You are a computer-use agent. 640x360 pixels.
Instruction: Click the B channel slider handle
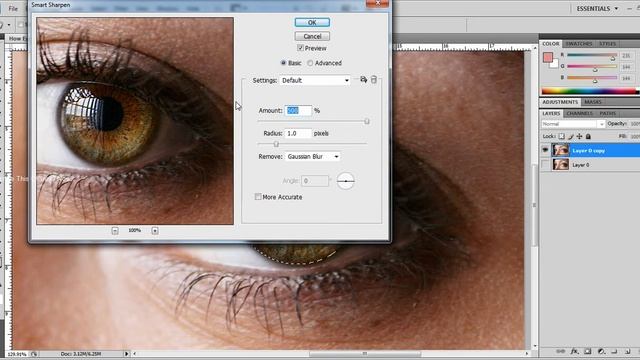(x=595, y=81)
